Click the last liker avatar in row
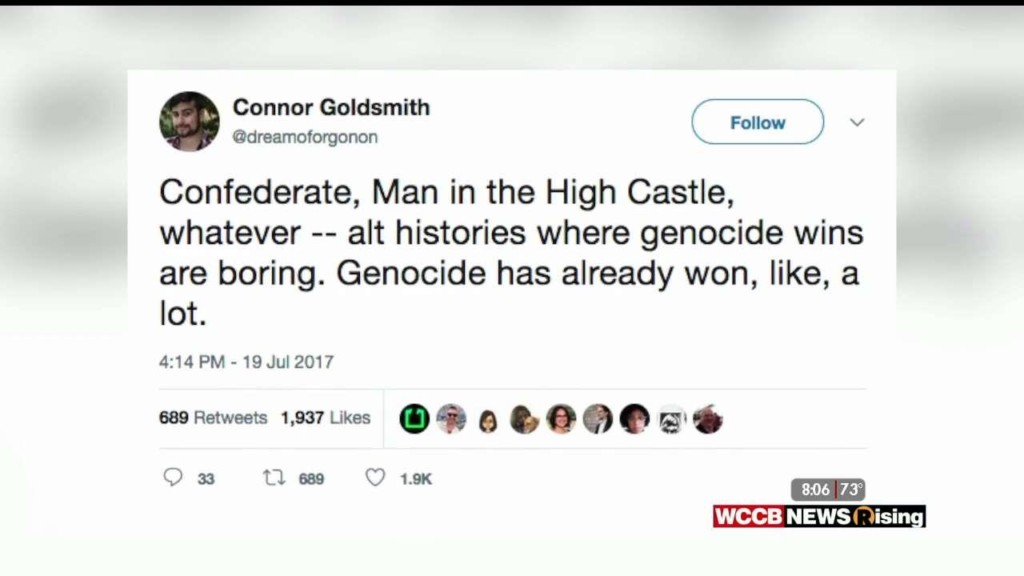The width and height of the screenshot is (1024, 576). click(x=708, y=419)
